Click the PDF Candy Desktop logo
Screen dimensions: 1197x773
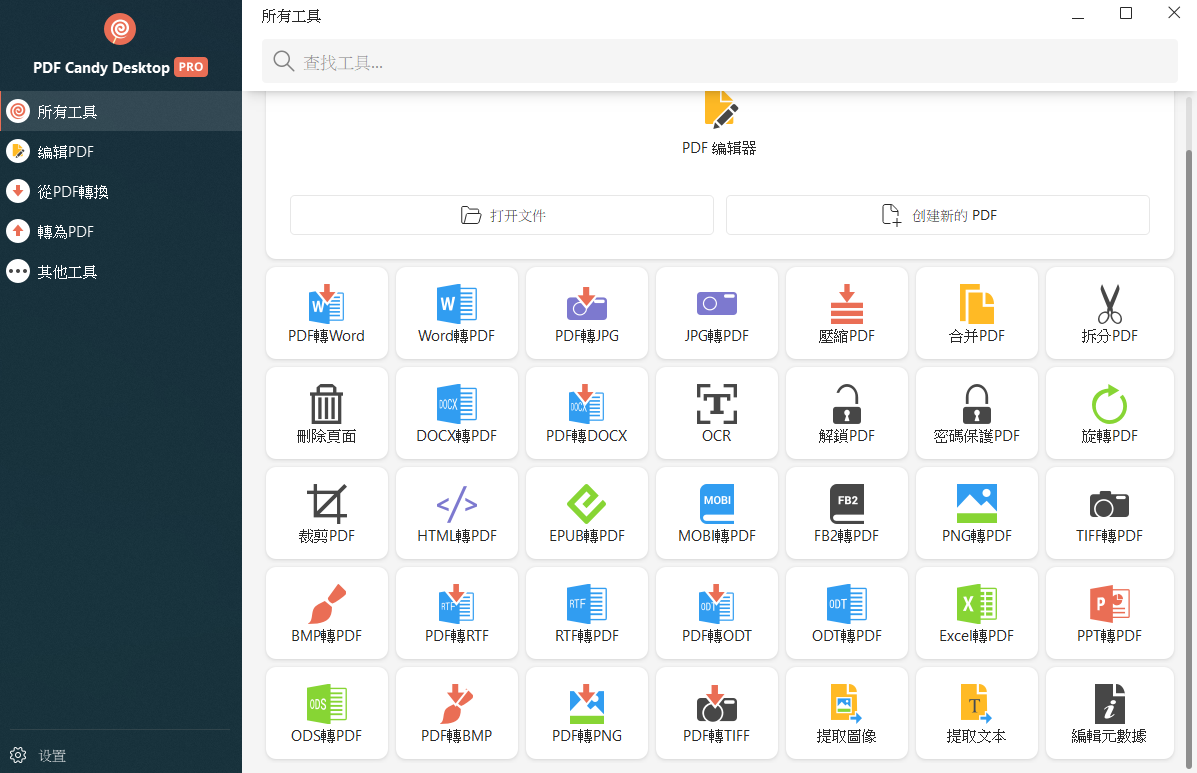pos(120,29)
